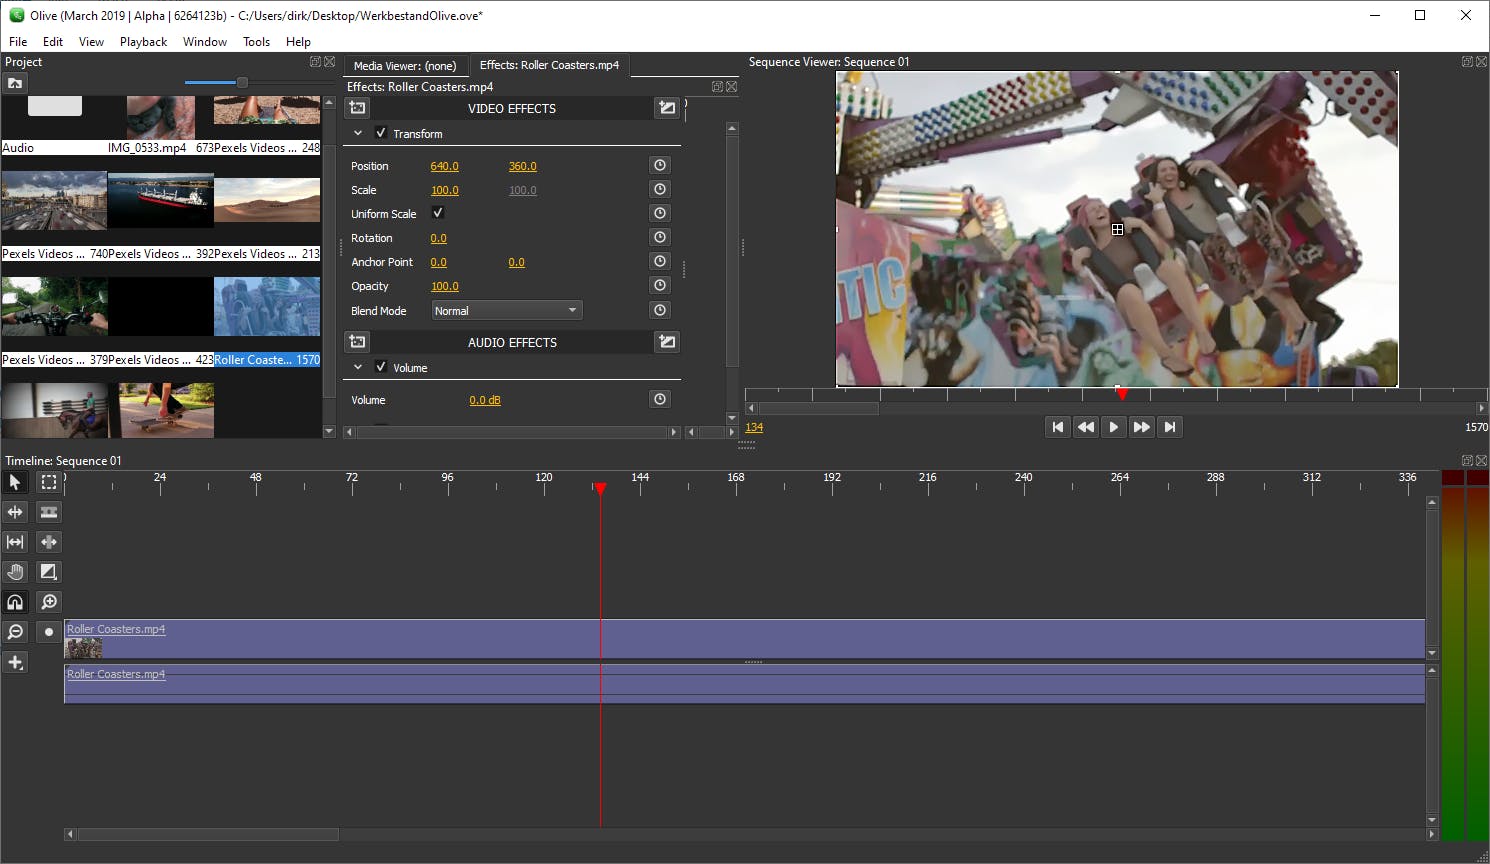Select the Ripple edit tool
The width and height of the screenshot is (1490, 864).
click(15, 512)
